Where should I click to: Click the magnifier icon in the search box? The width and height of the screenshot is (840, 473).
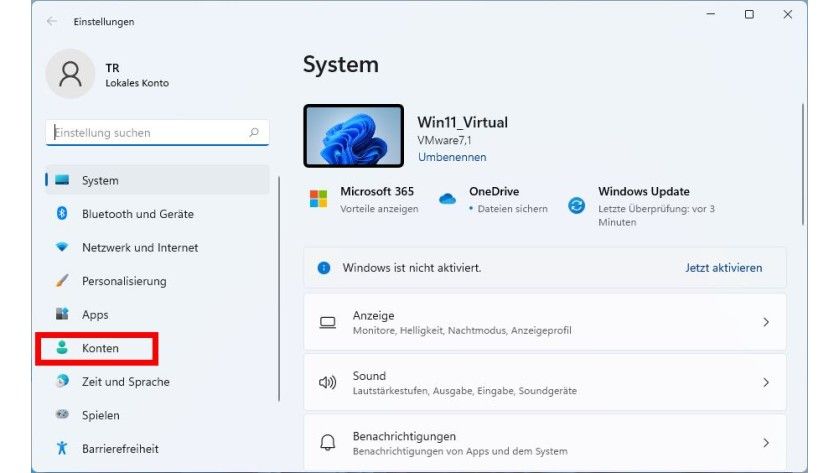254,132
